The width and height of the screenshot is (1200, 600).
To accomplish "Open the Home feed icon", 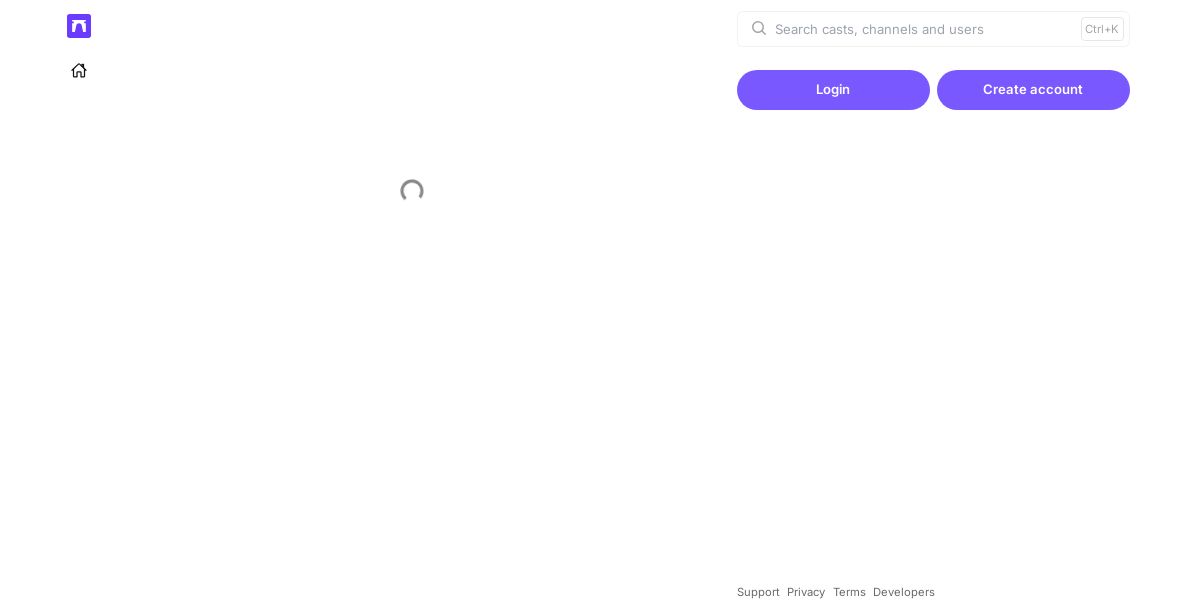I will 79,70.
